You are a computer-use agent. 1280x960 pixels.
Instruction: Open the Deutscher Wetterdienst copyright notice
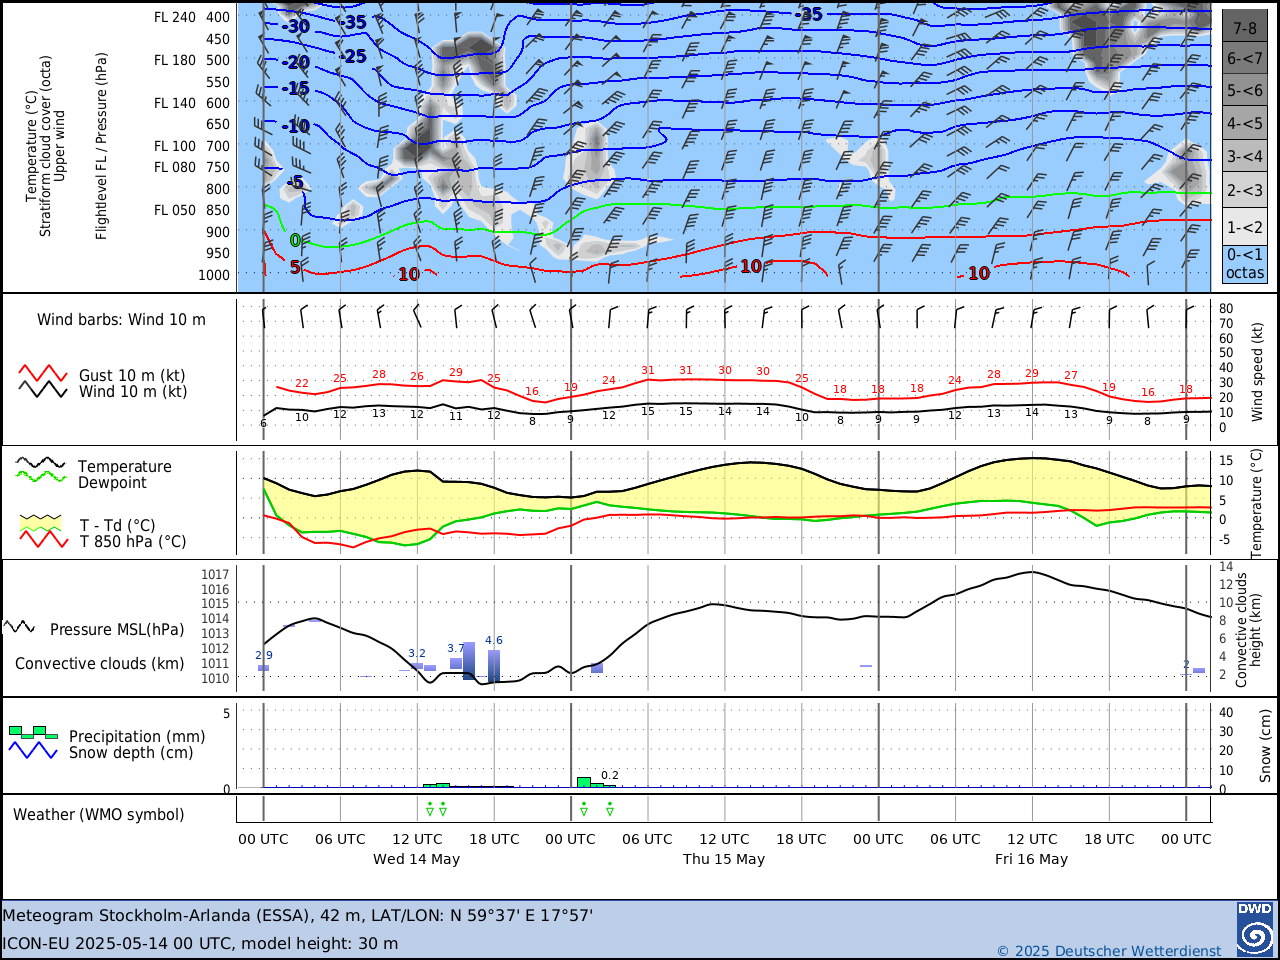pos(1109,951)
